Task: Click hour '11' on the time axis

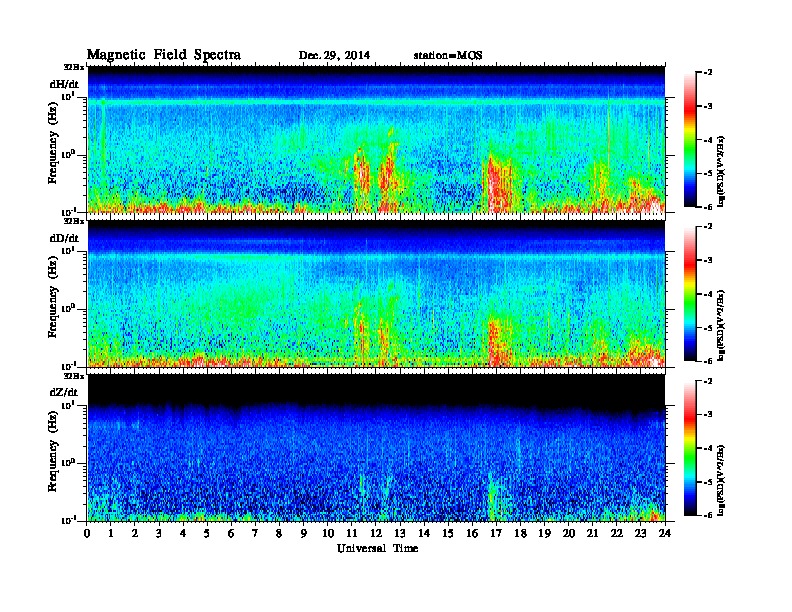Action: click(x=352, y=534)
